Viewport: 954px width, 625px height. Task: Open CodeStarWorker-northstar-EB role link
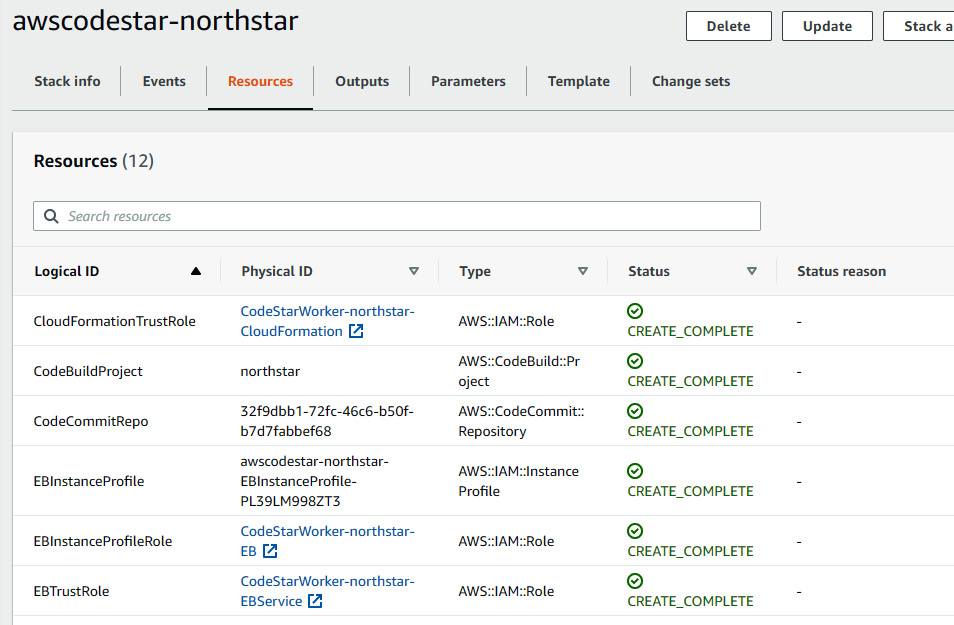click(327, 540)
